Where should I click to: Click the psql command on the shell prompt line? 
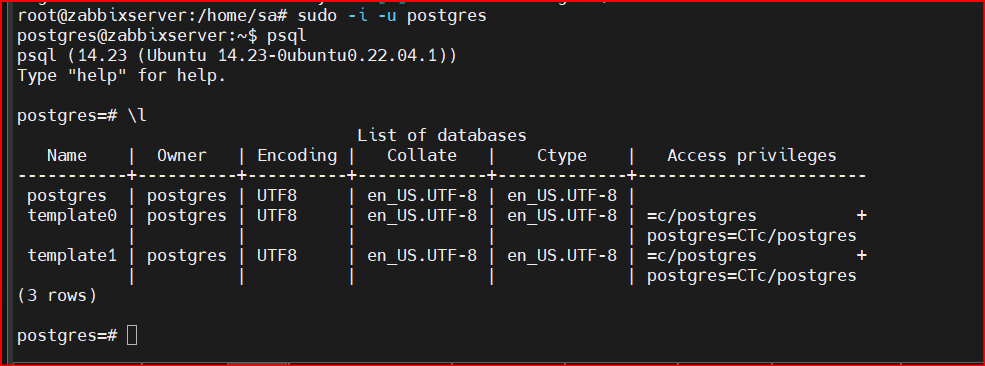(x=287, y=36)
